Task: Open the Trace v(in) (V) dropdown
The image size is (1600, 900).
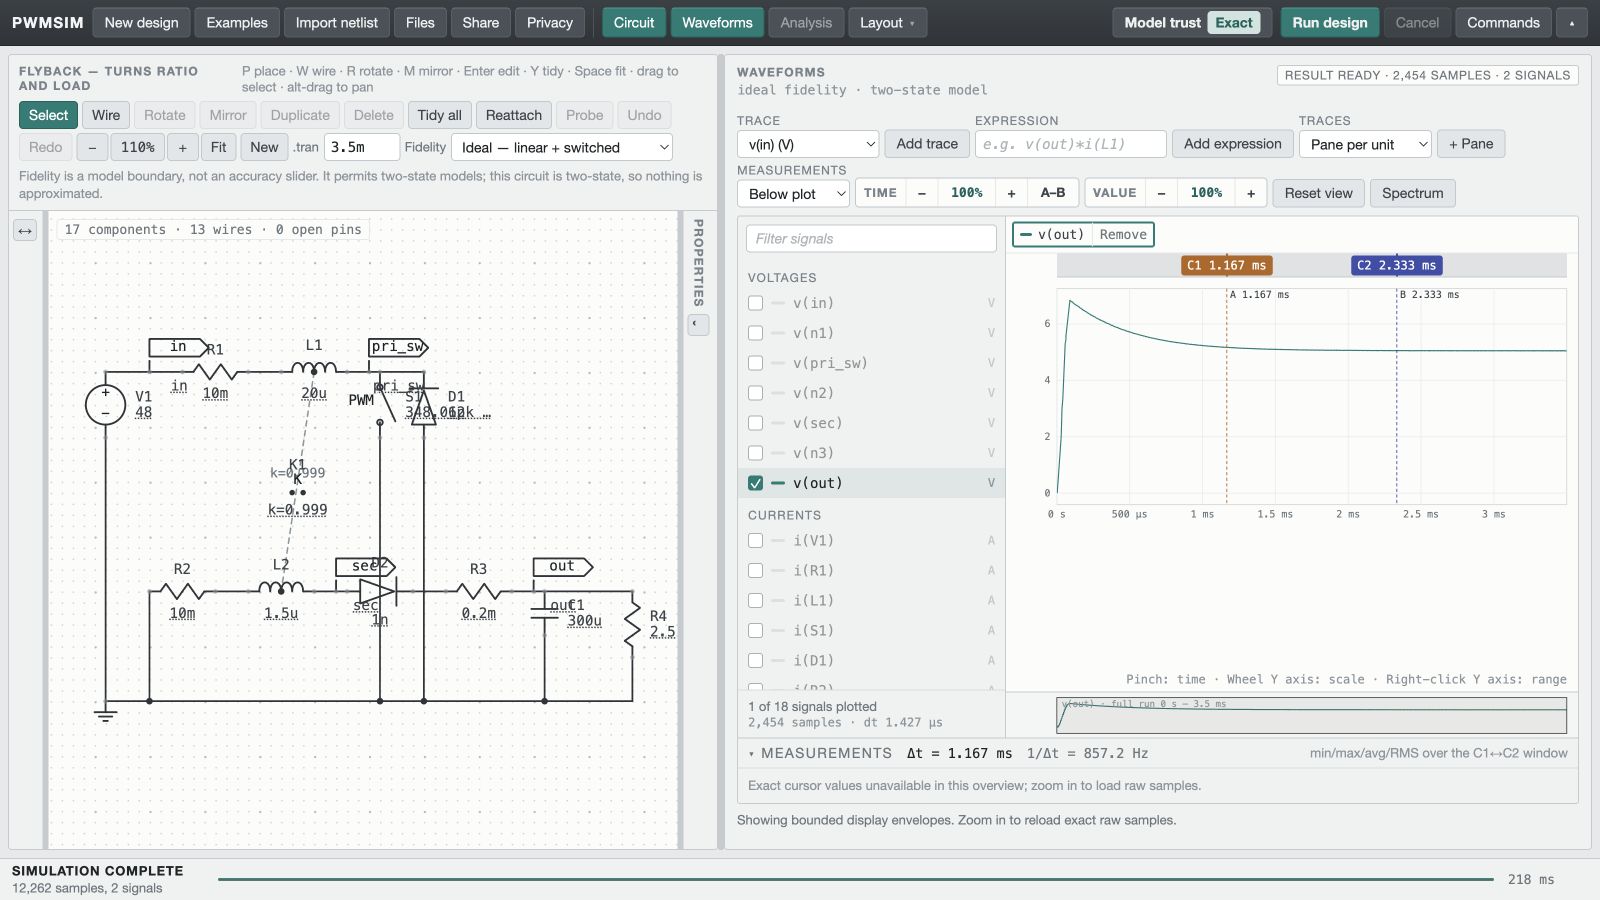Action: coord(807,144)
